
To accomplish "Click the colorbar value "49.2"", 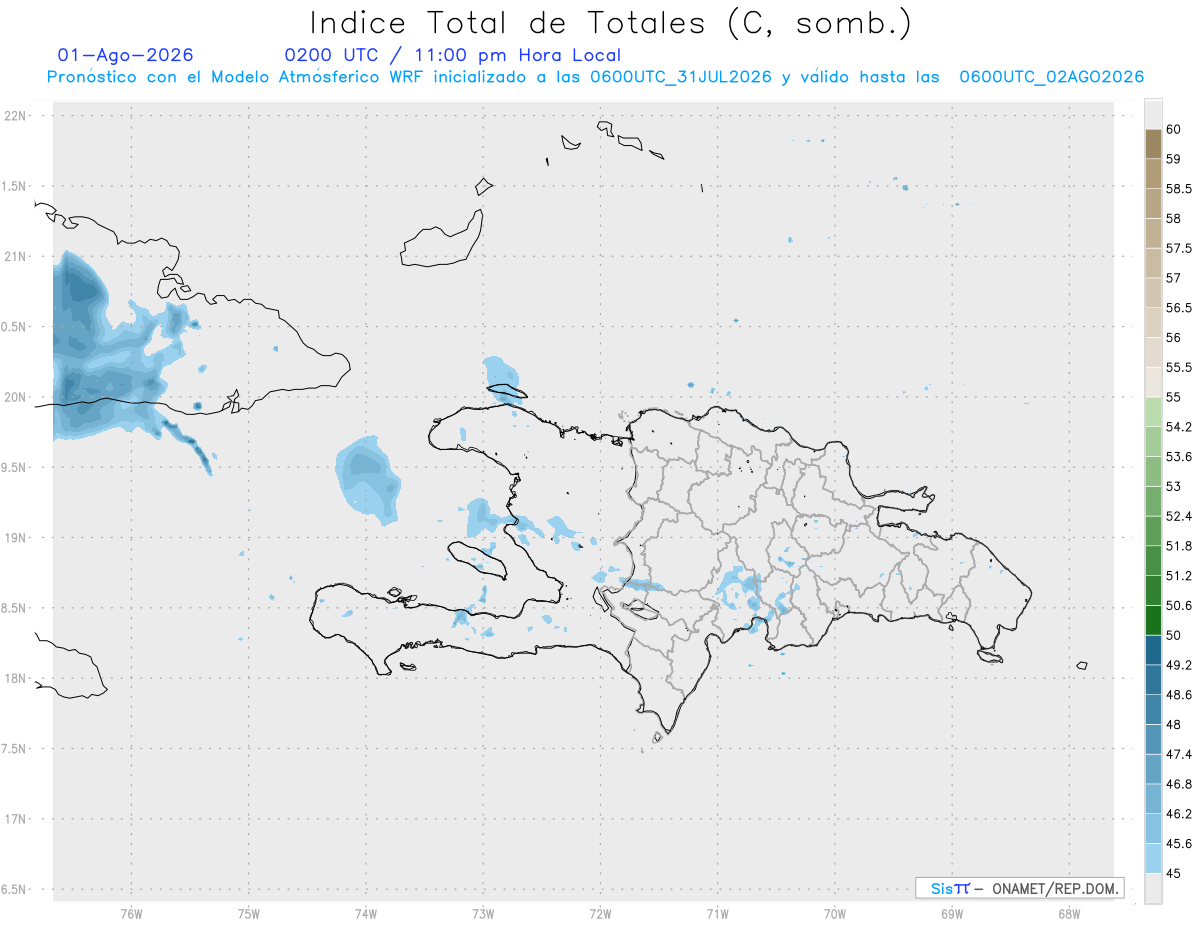I will click(1179, 665).
